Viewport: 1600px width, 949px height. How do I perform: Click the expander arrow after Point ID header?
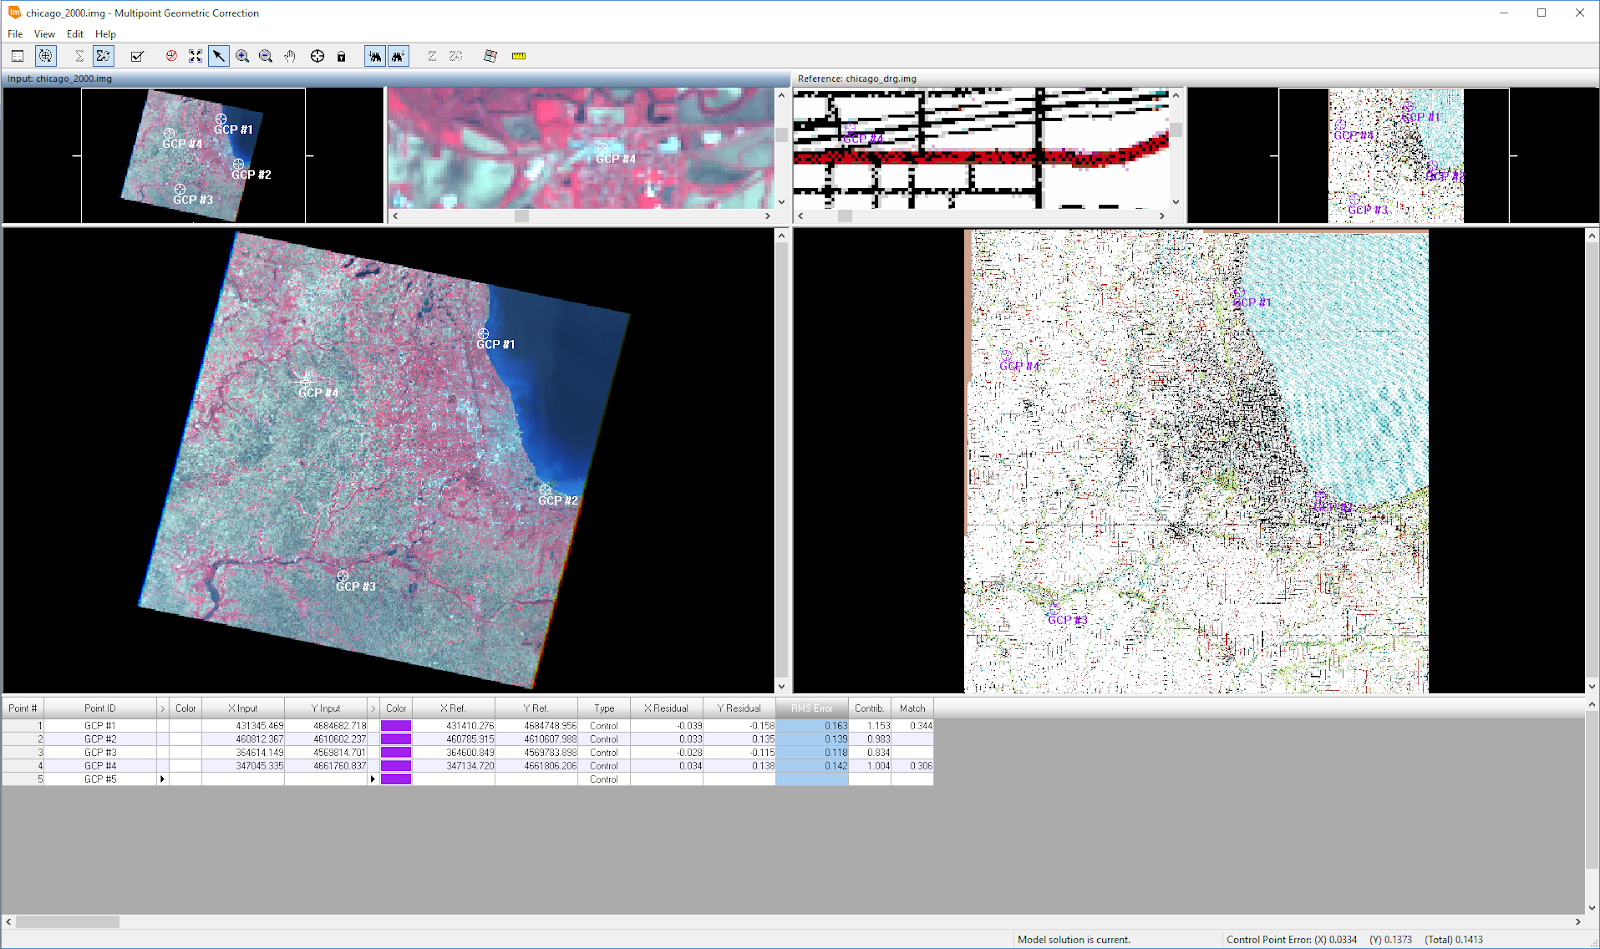(162, 708)
